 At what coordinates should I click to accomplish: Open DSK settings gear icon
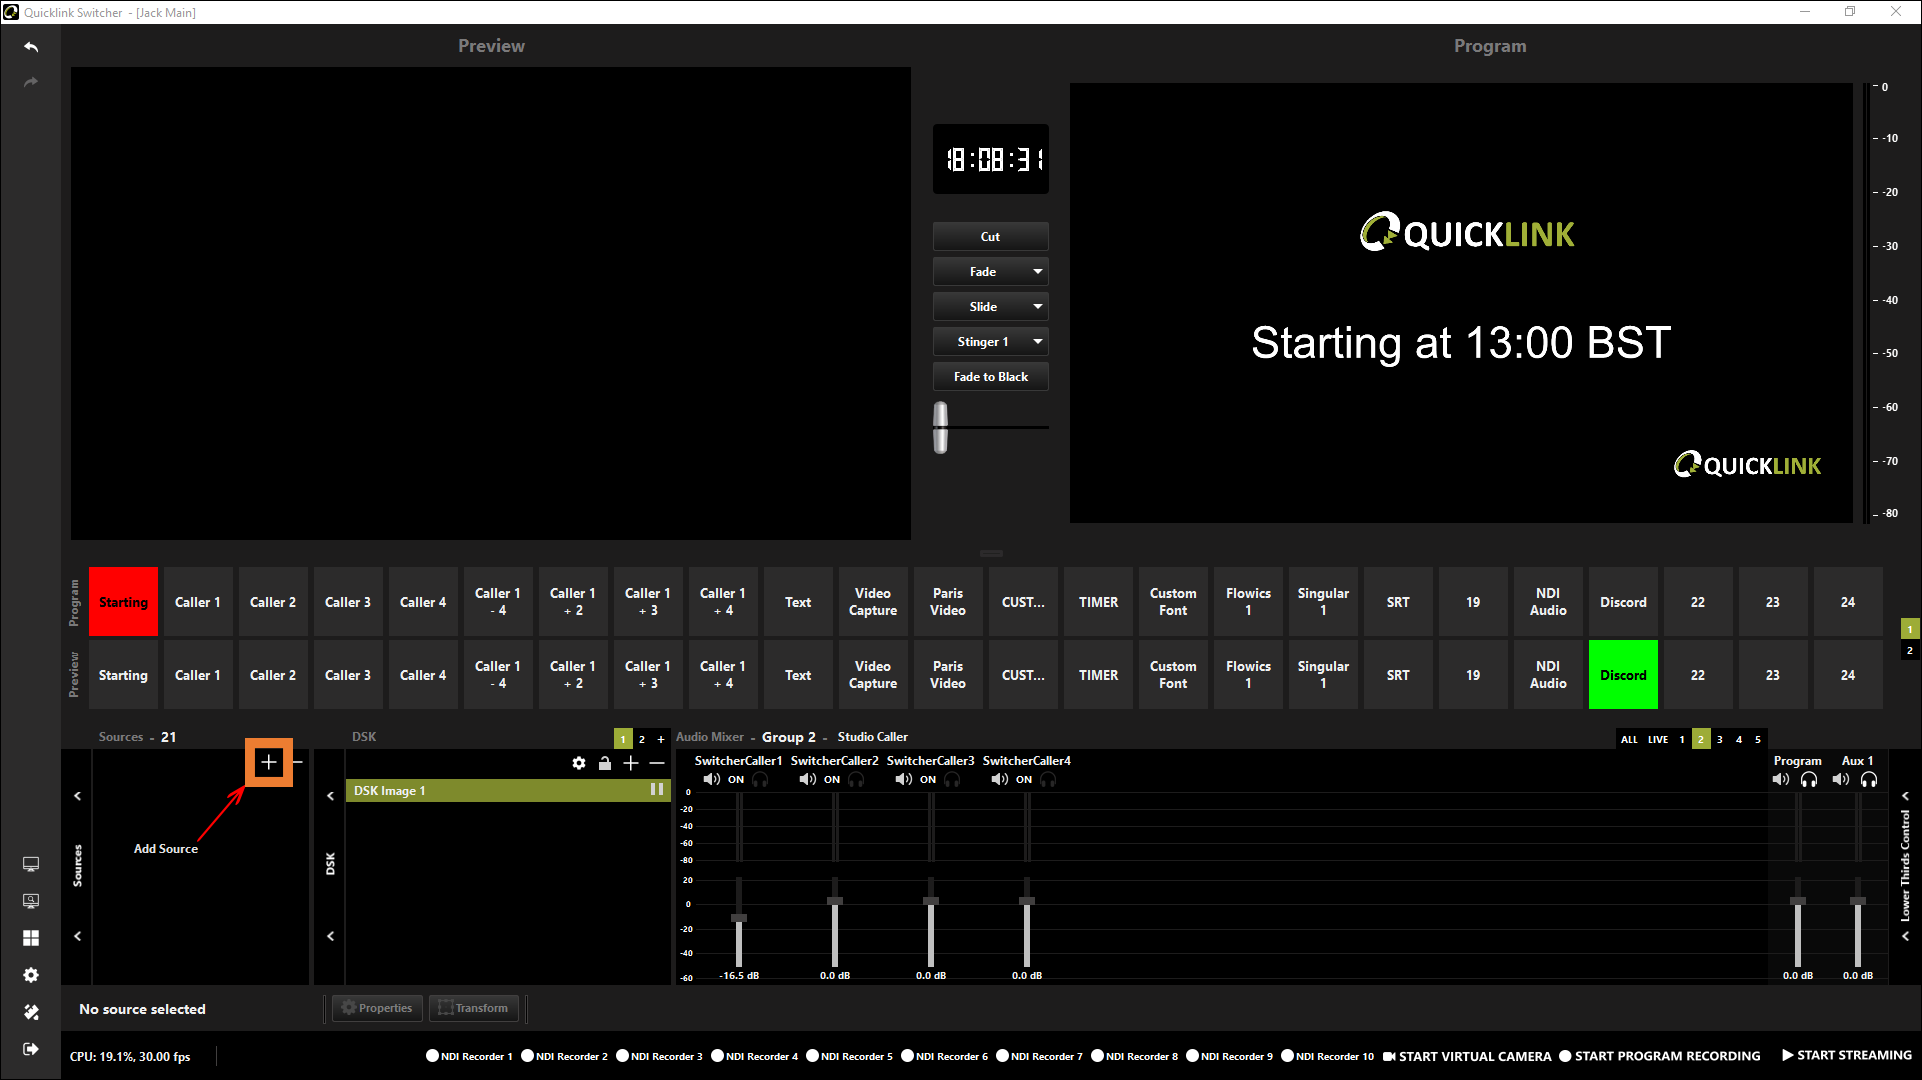(x=579, y=763)
